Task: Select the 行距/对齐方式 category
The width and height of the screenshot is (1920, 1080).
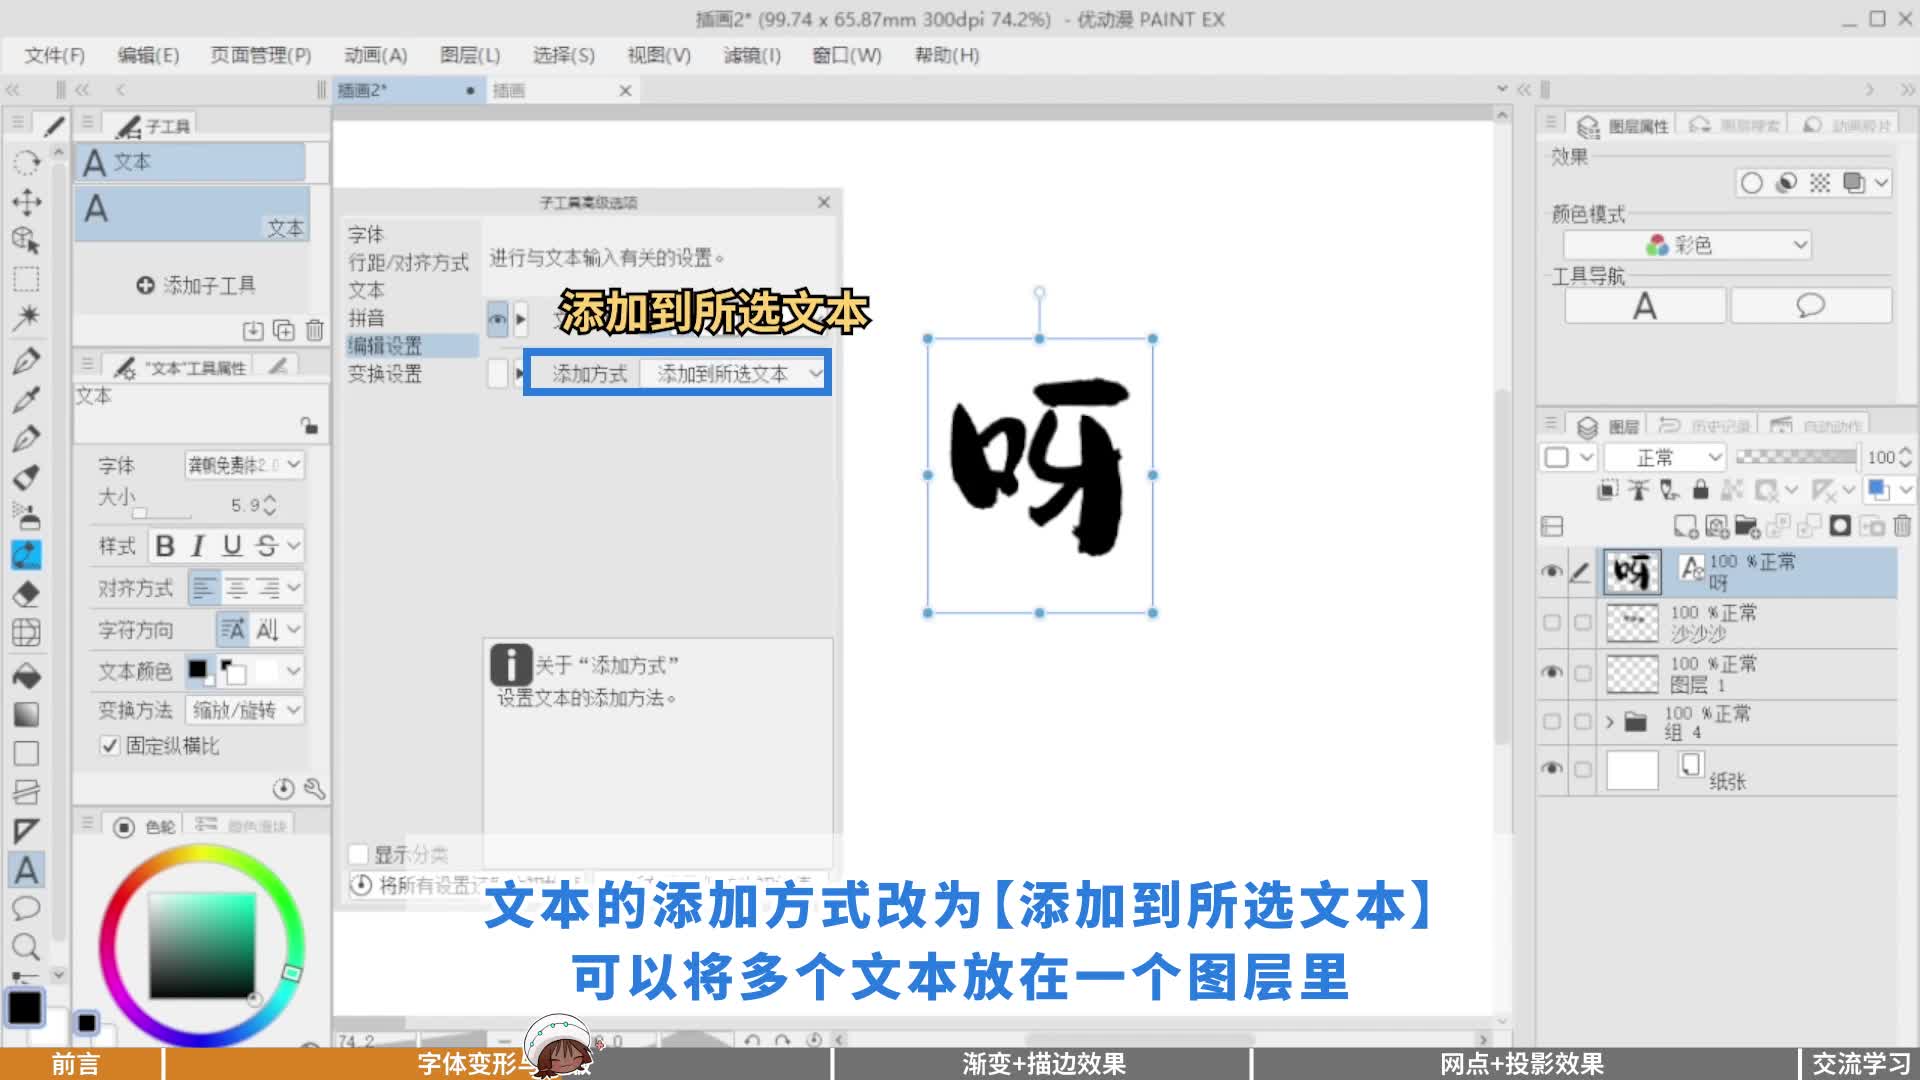Action: point(408,262)
